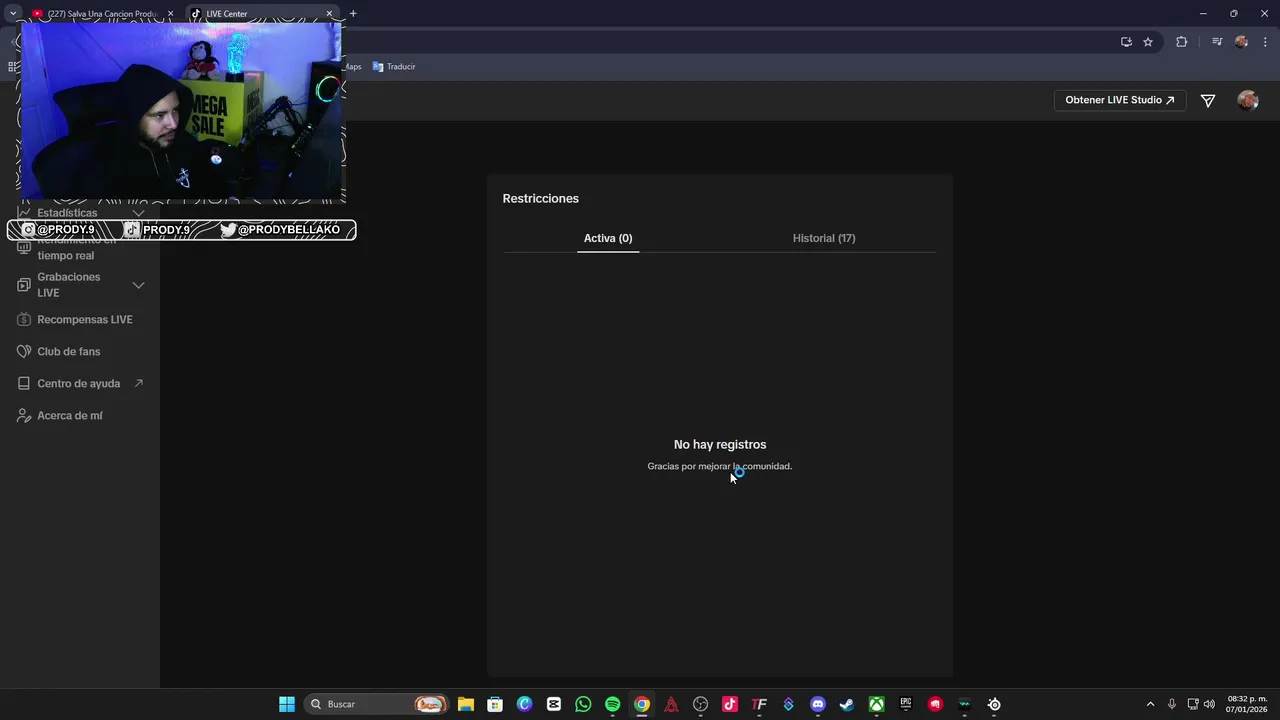
Task: Click Obtener LIVE Studio button
Action: [1120, 100]
